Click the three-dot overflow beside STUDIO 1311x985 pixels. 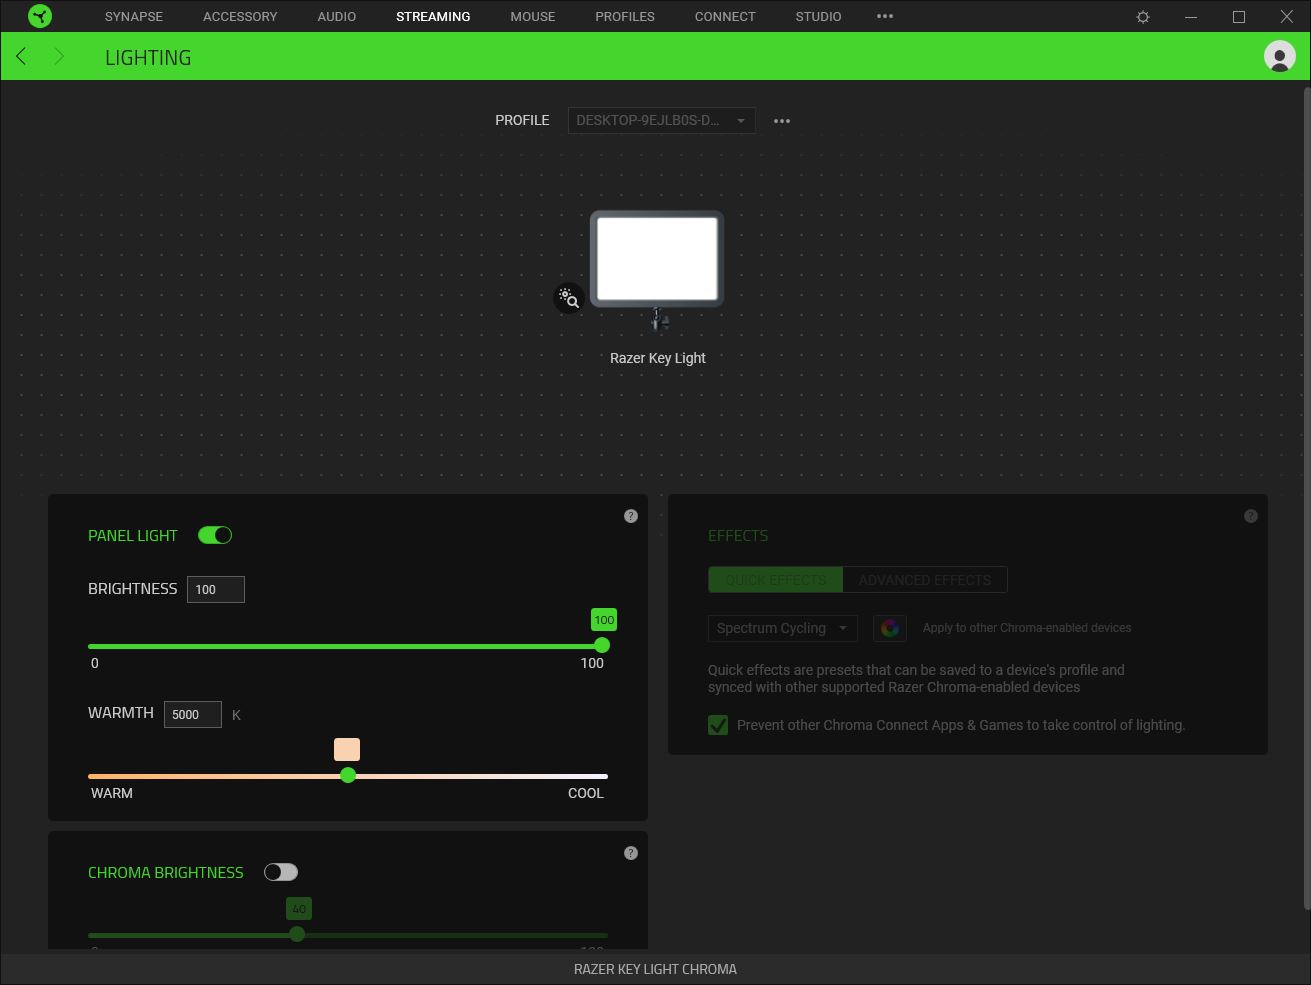[885, 16]
